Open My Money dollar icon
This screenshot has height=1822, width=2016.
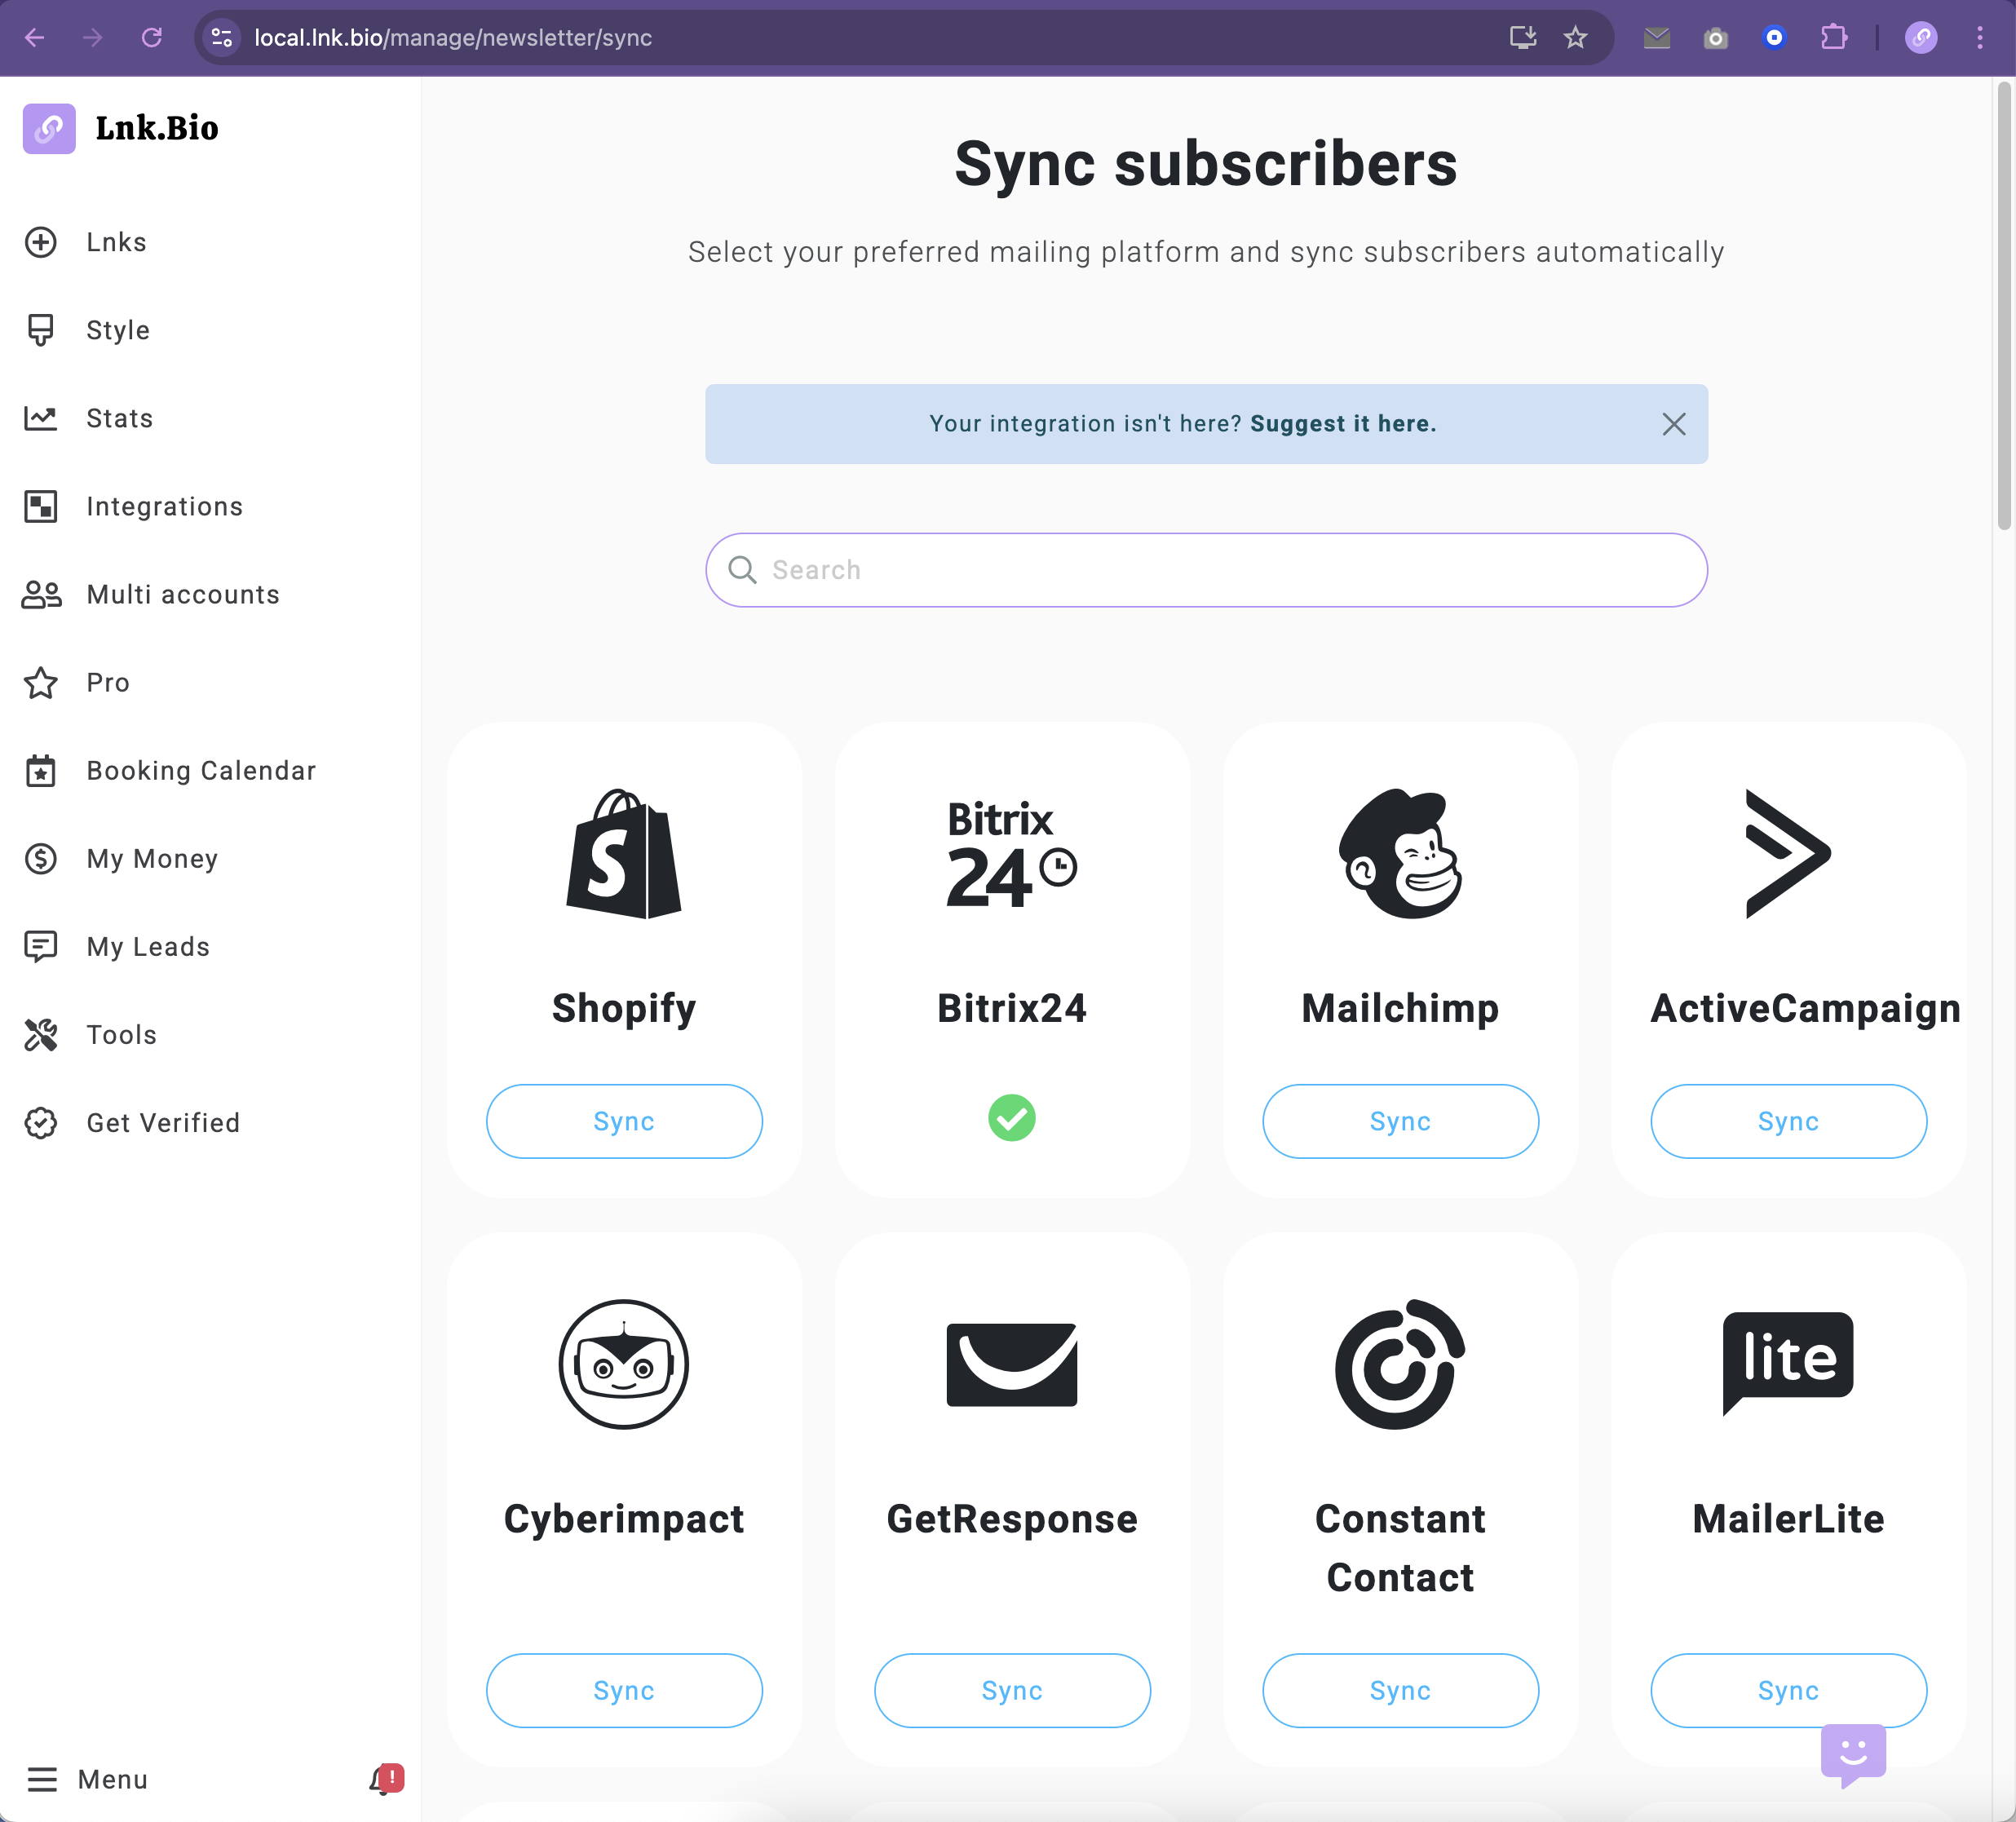[41, 859]
